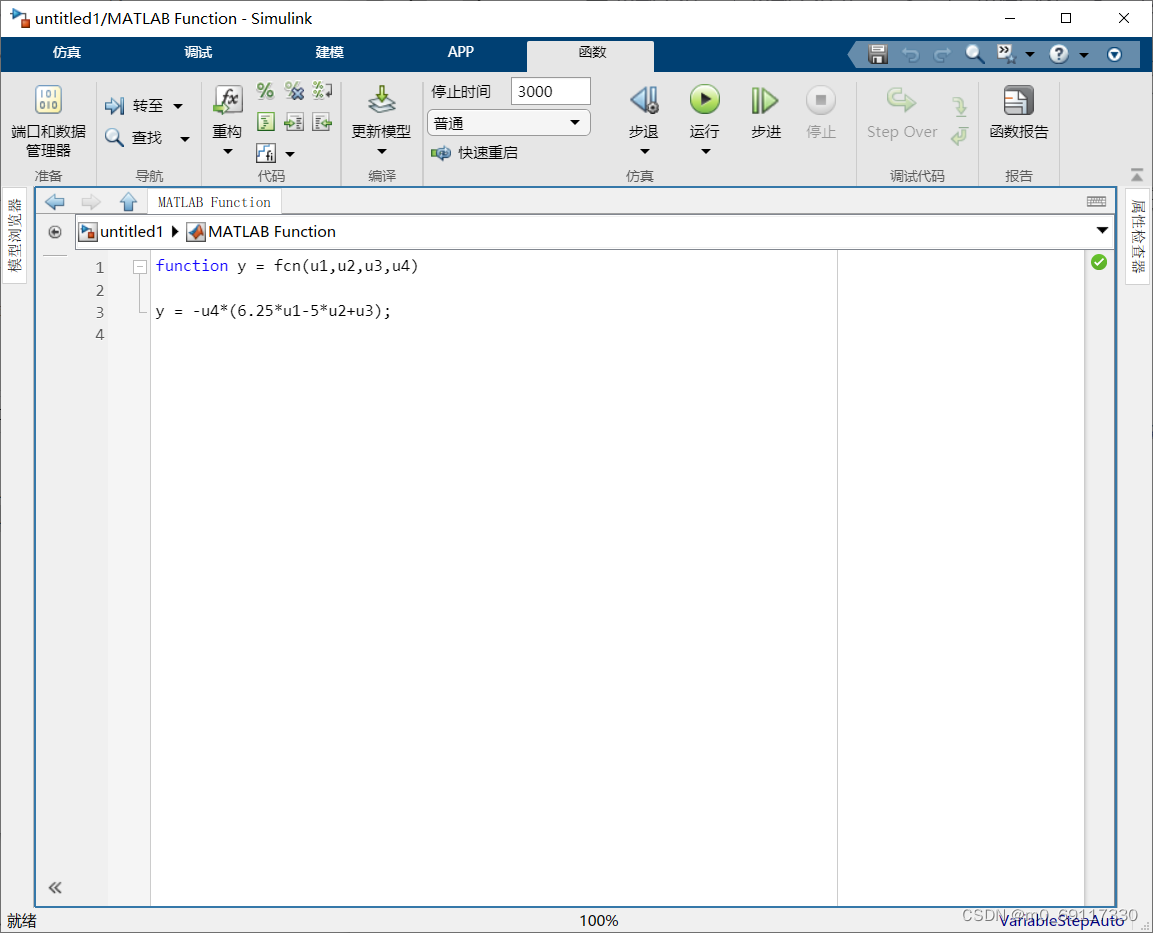Click the Step Over debug icon
This screenshot has width=1153, height=933.
[902, 100]
